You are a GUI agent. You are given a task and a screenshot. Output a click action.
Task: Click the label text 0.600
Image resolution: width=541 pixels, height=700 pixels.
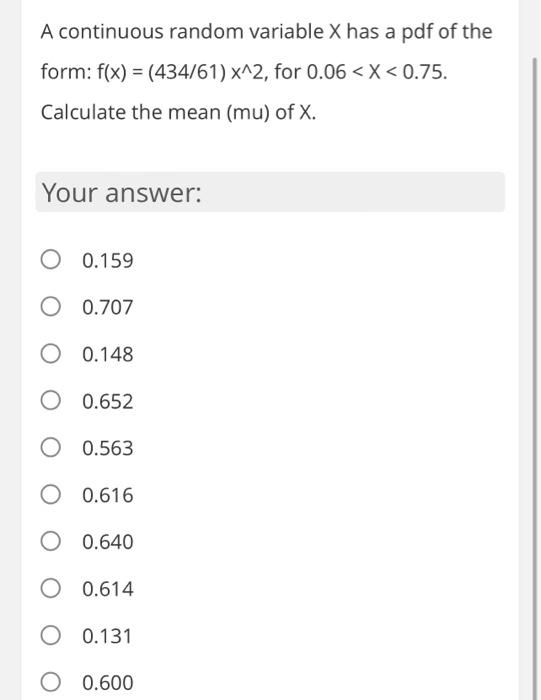tap(108, 683)
